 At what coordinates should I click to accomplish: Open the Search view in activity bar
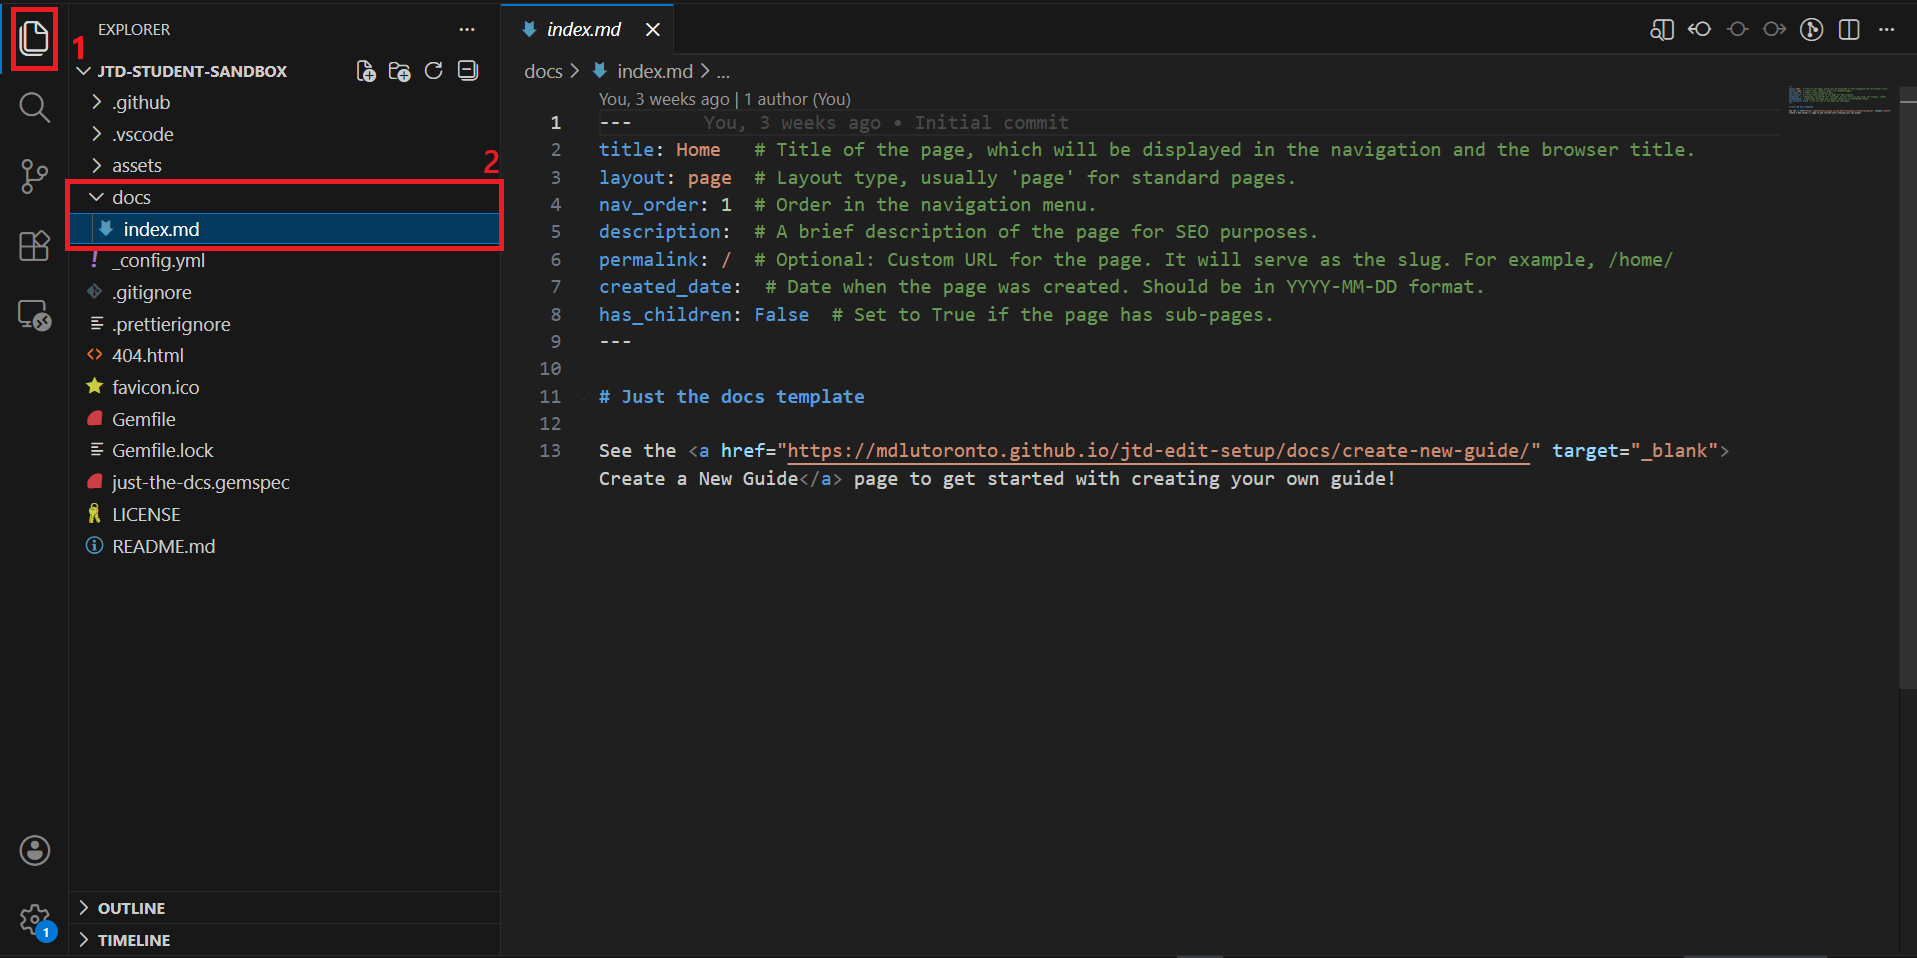(34, 107)
